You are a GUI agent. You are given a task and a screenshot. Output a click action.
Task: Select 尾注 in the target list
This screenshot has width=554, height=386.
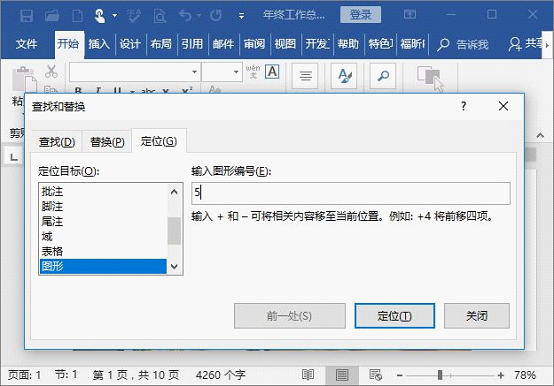(103, 221)
